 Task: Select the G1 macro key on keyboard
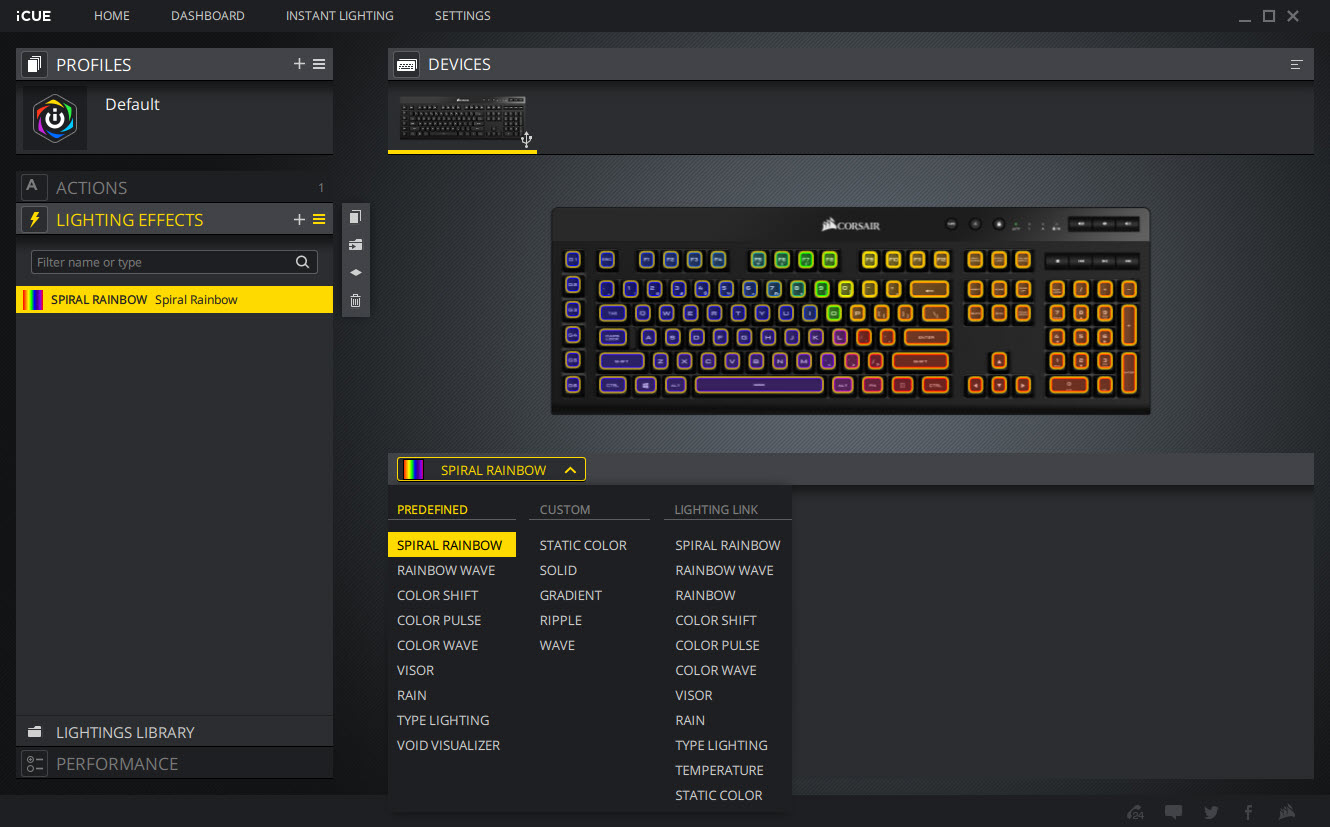point(573,259)
